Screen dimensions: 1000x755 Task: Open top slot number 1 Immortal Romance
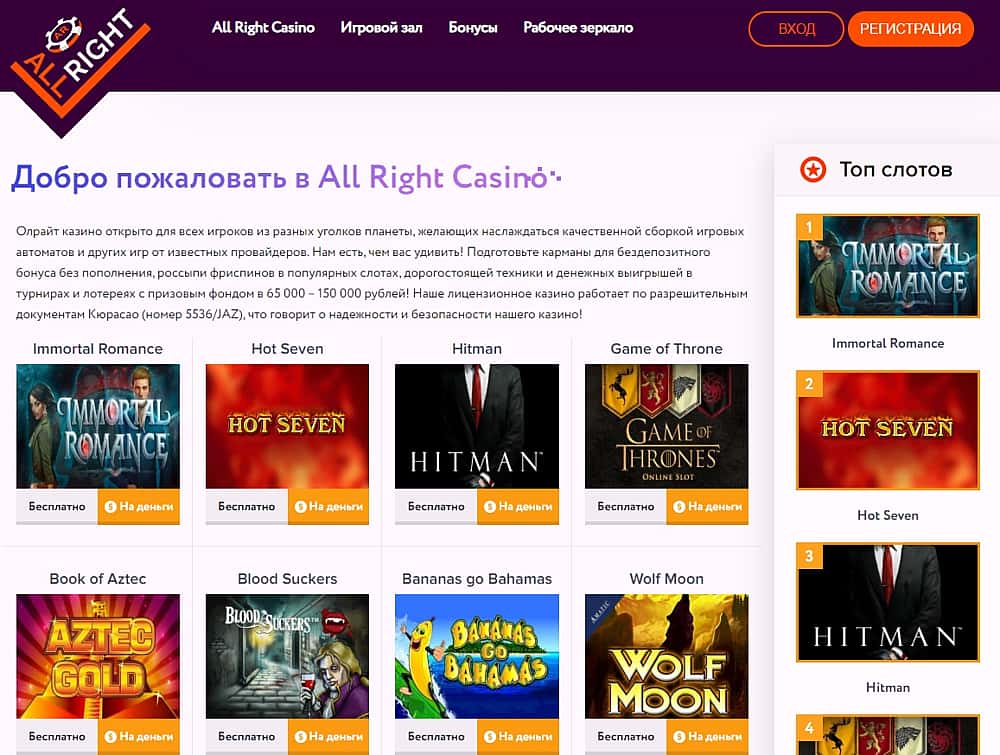click(888, 266)
